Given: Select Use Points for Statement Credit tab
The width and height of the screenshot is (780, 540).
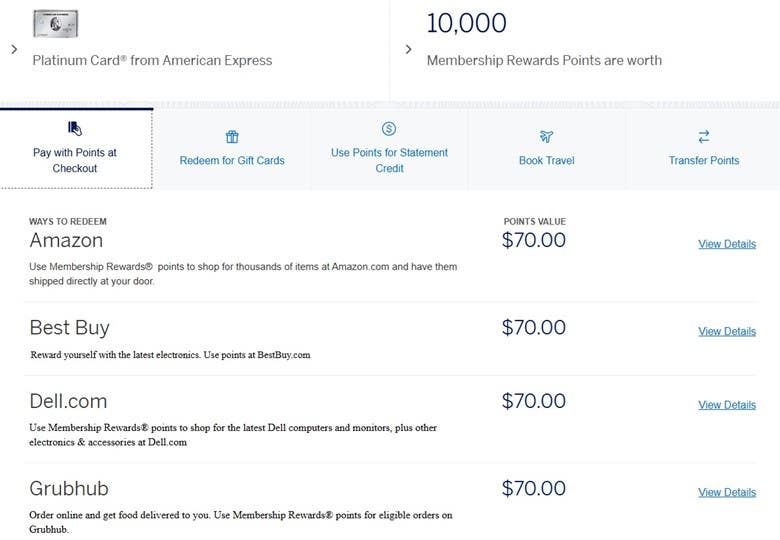Looking at the screenshot, I should click(x=389, y=160).
